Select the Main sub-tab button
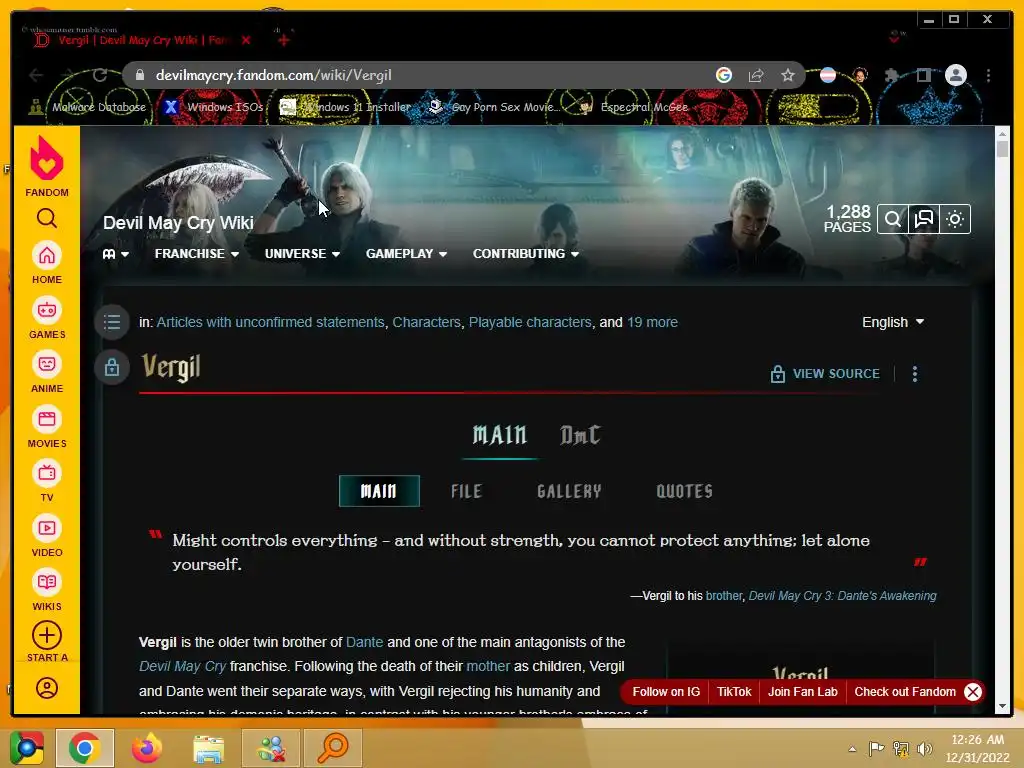This screenshot has height=768, width=1024. (379, 491)
